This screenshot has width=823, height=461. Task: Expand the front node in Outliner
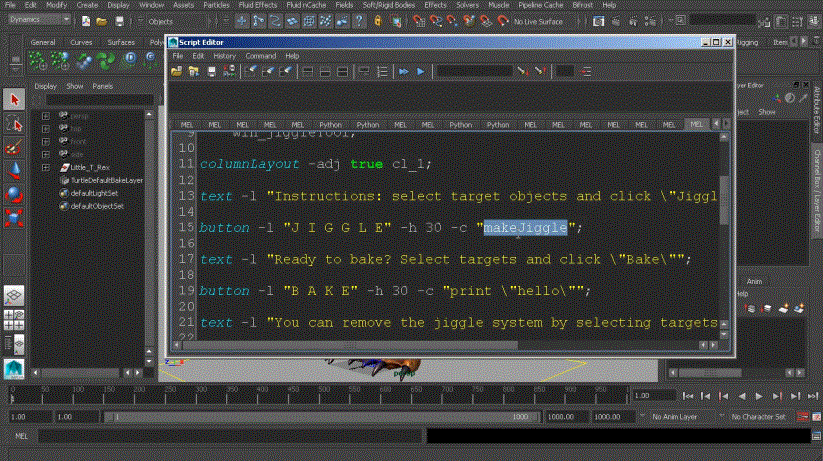pyautogui.click(x=46, y=142)
